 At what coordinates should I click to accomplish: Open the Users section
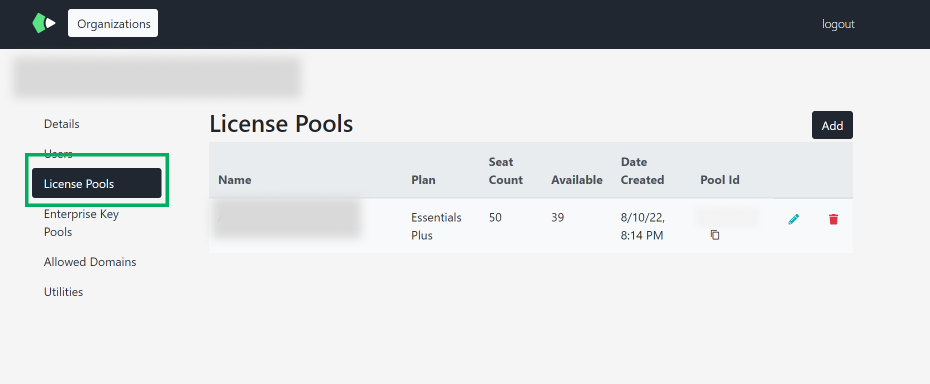pyautogui.click(x=58, y=154)
